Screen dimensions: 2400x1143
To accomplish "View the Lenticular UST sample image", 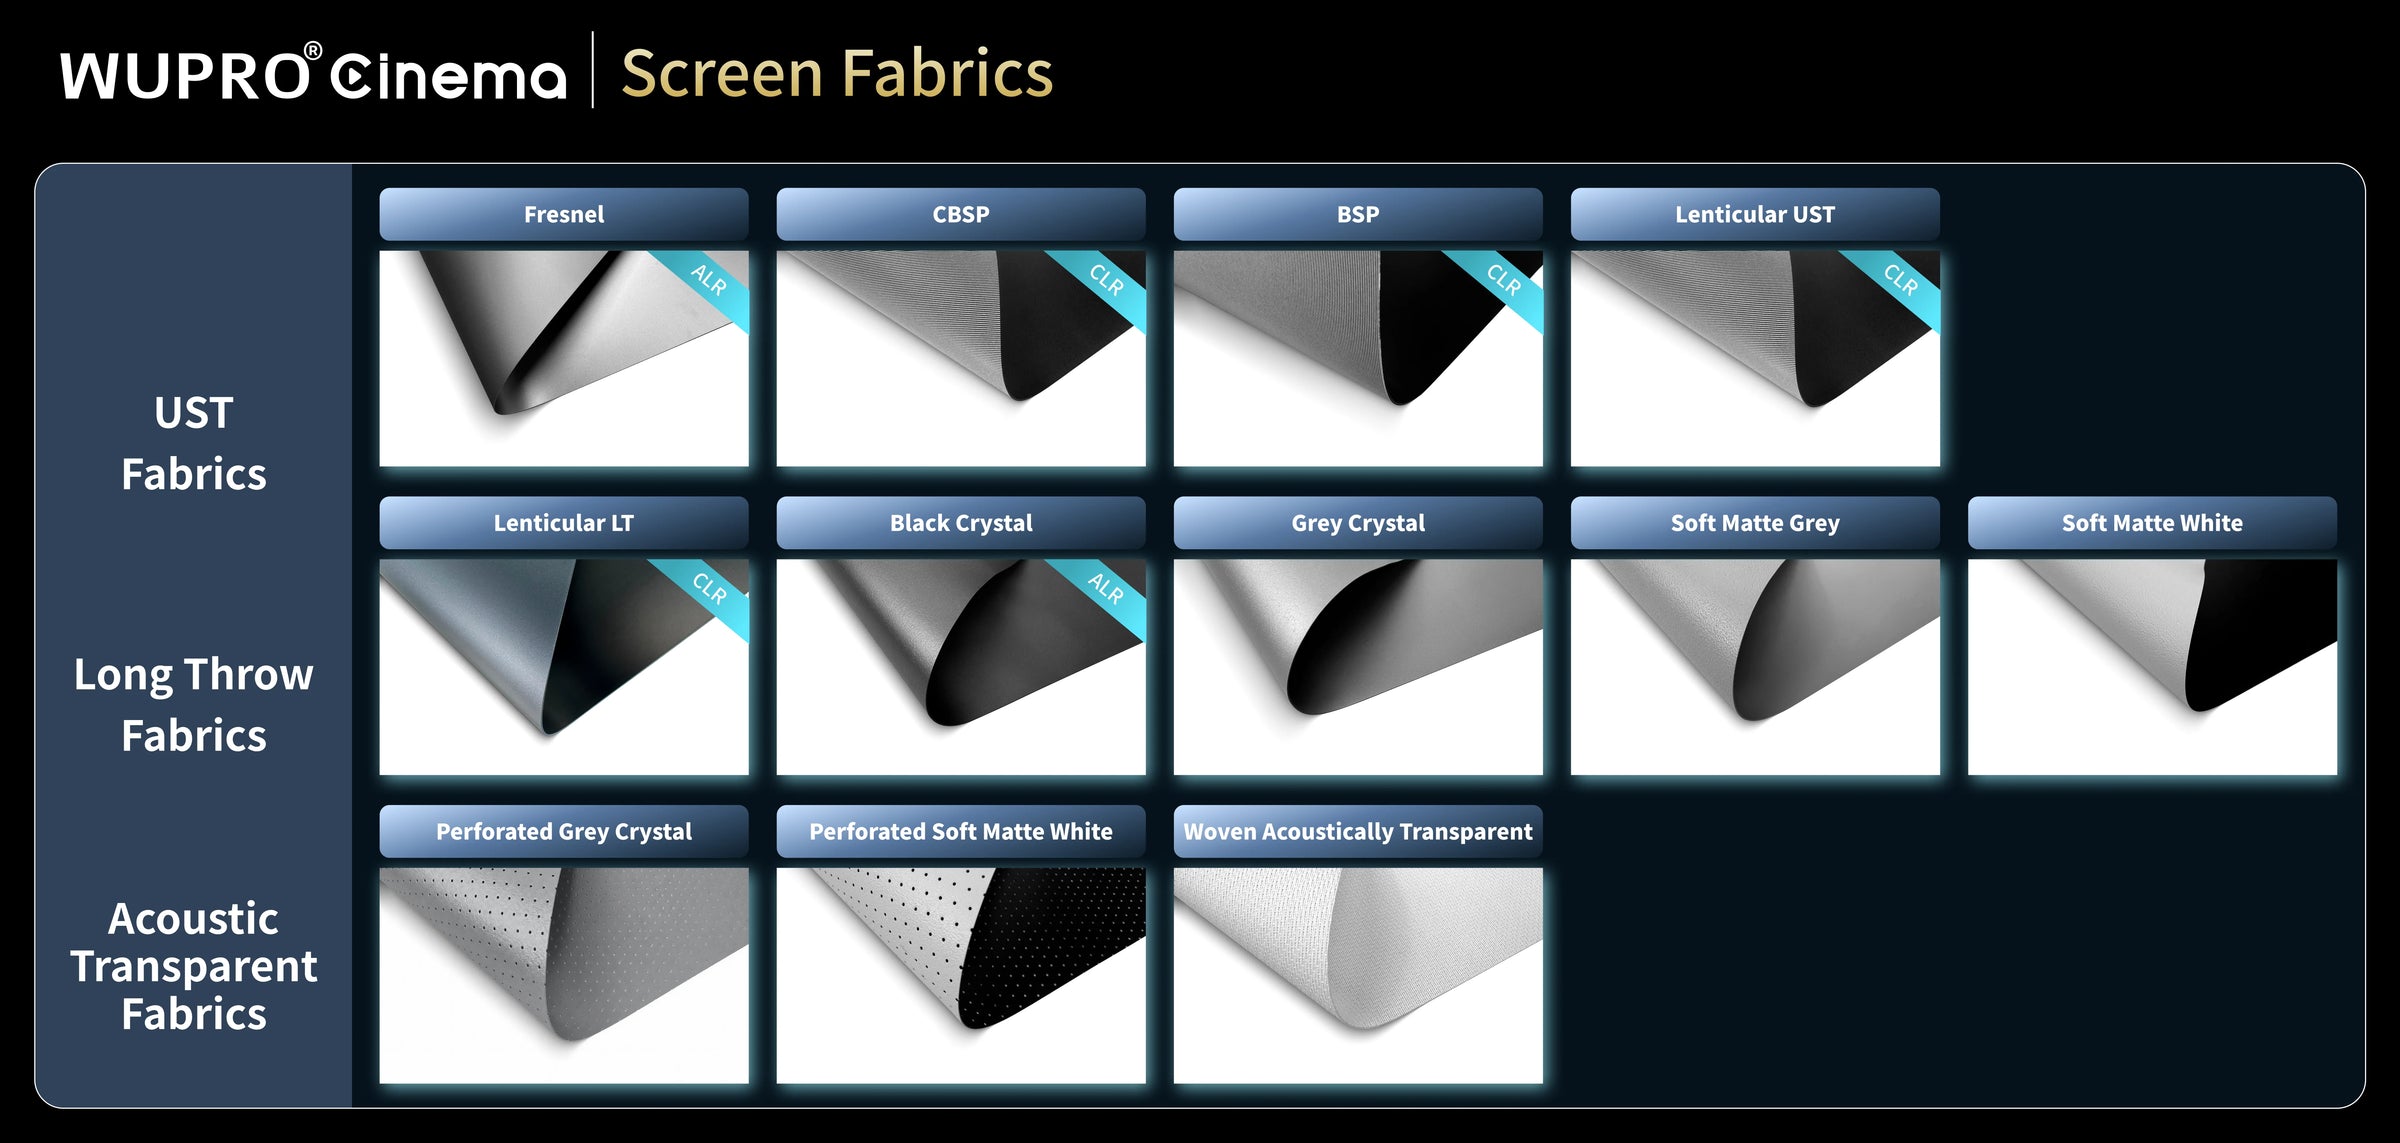I will tap(1755, 358).
